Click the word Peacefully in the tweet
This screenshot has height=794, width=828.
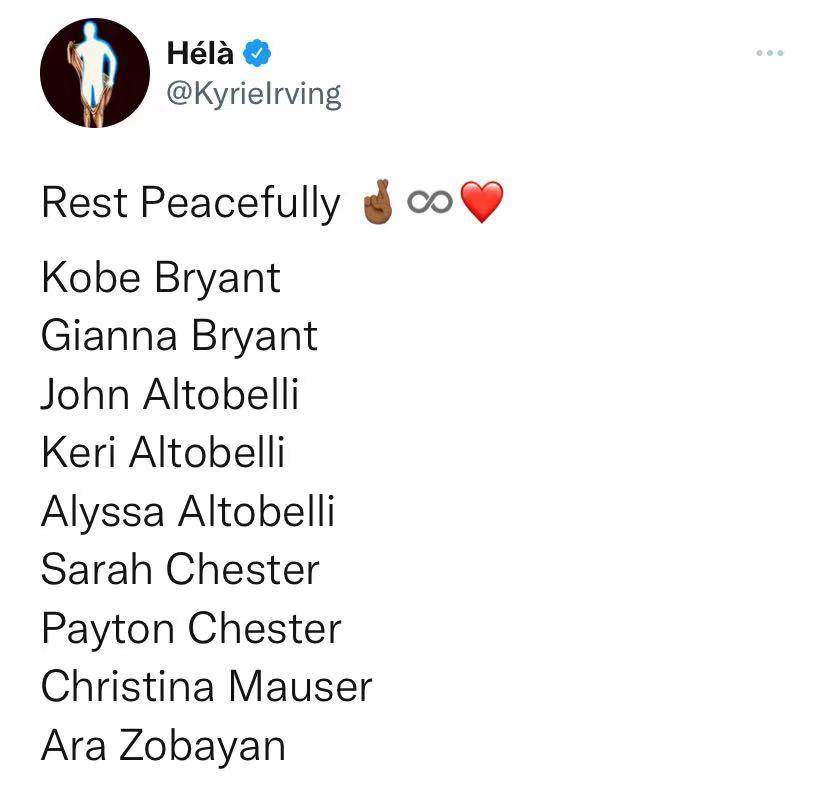[x=240, y=203]
